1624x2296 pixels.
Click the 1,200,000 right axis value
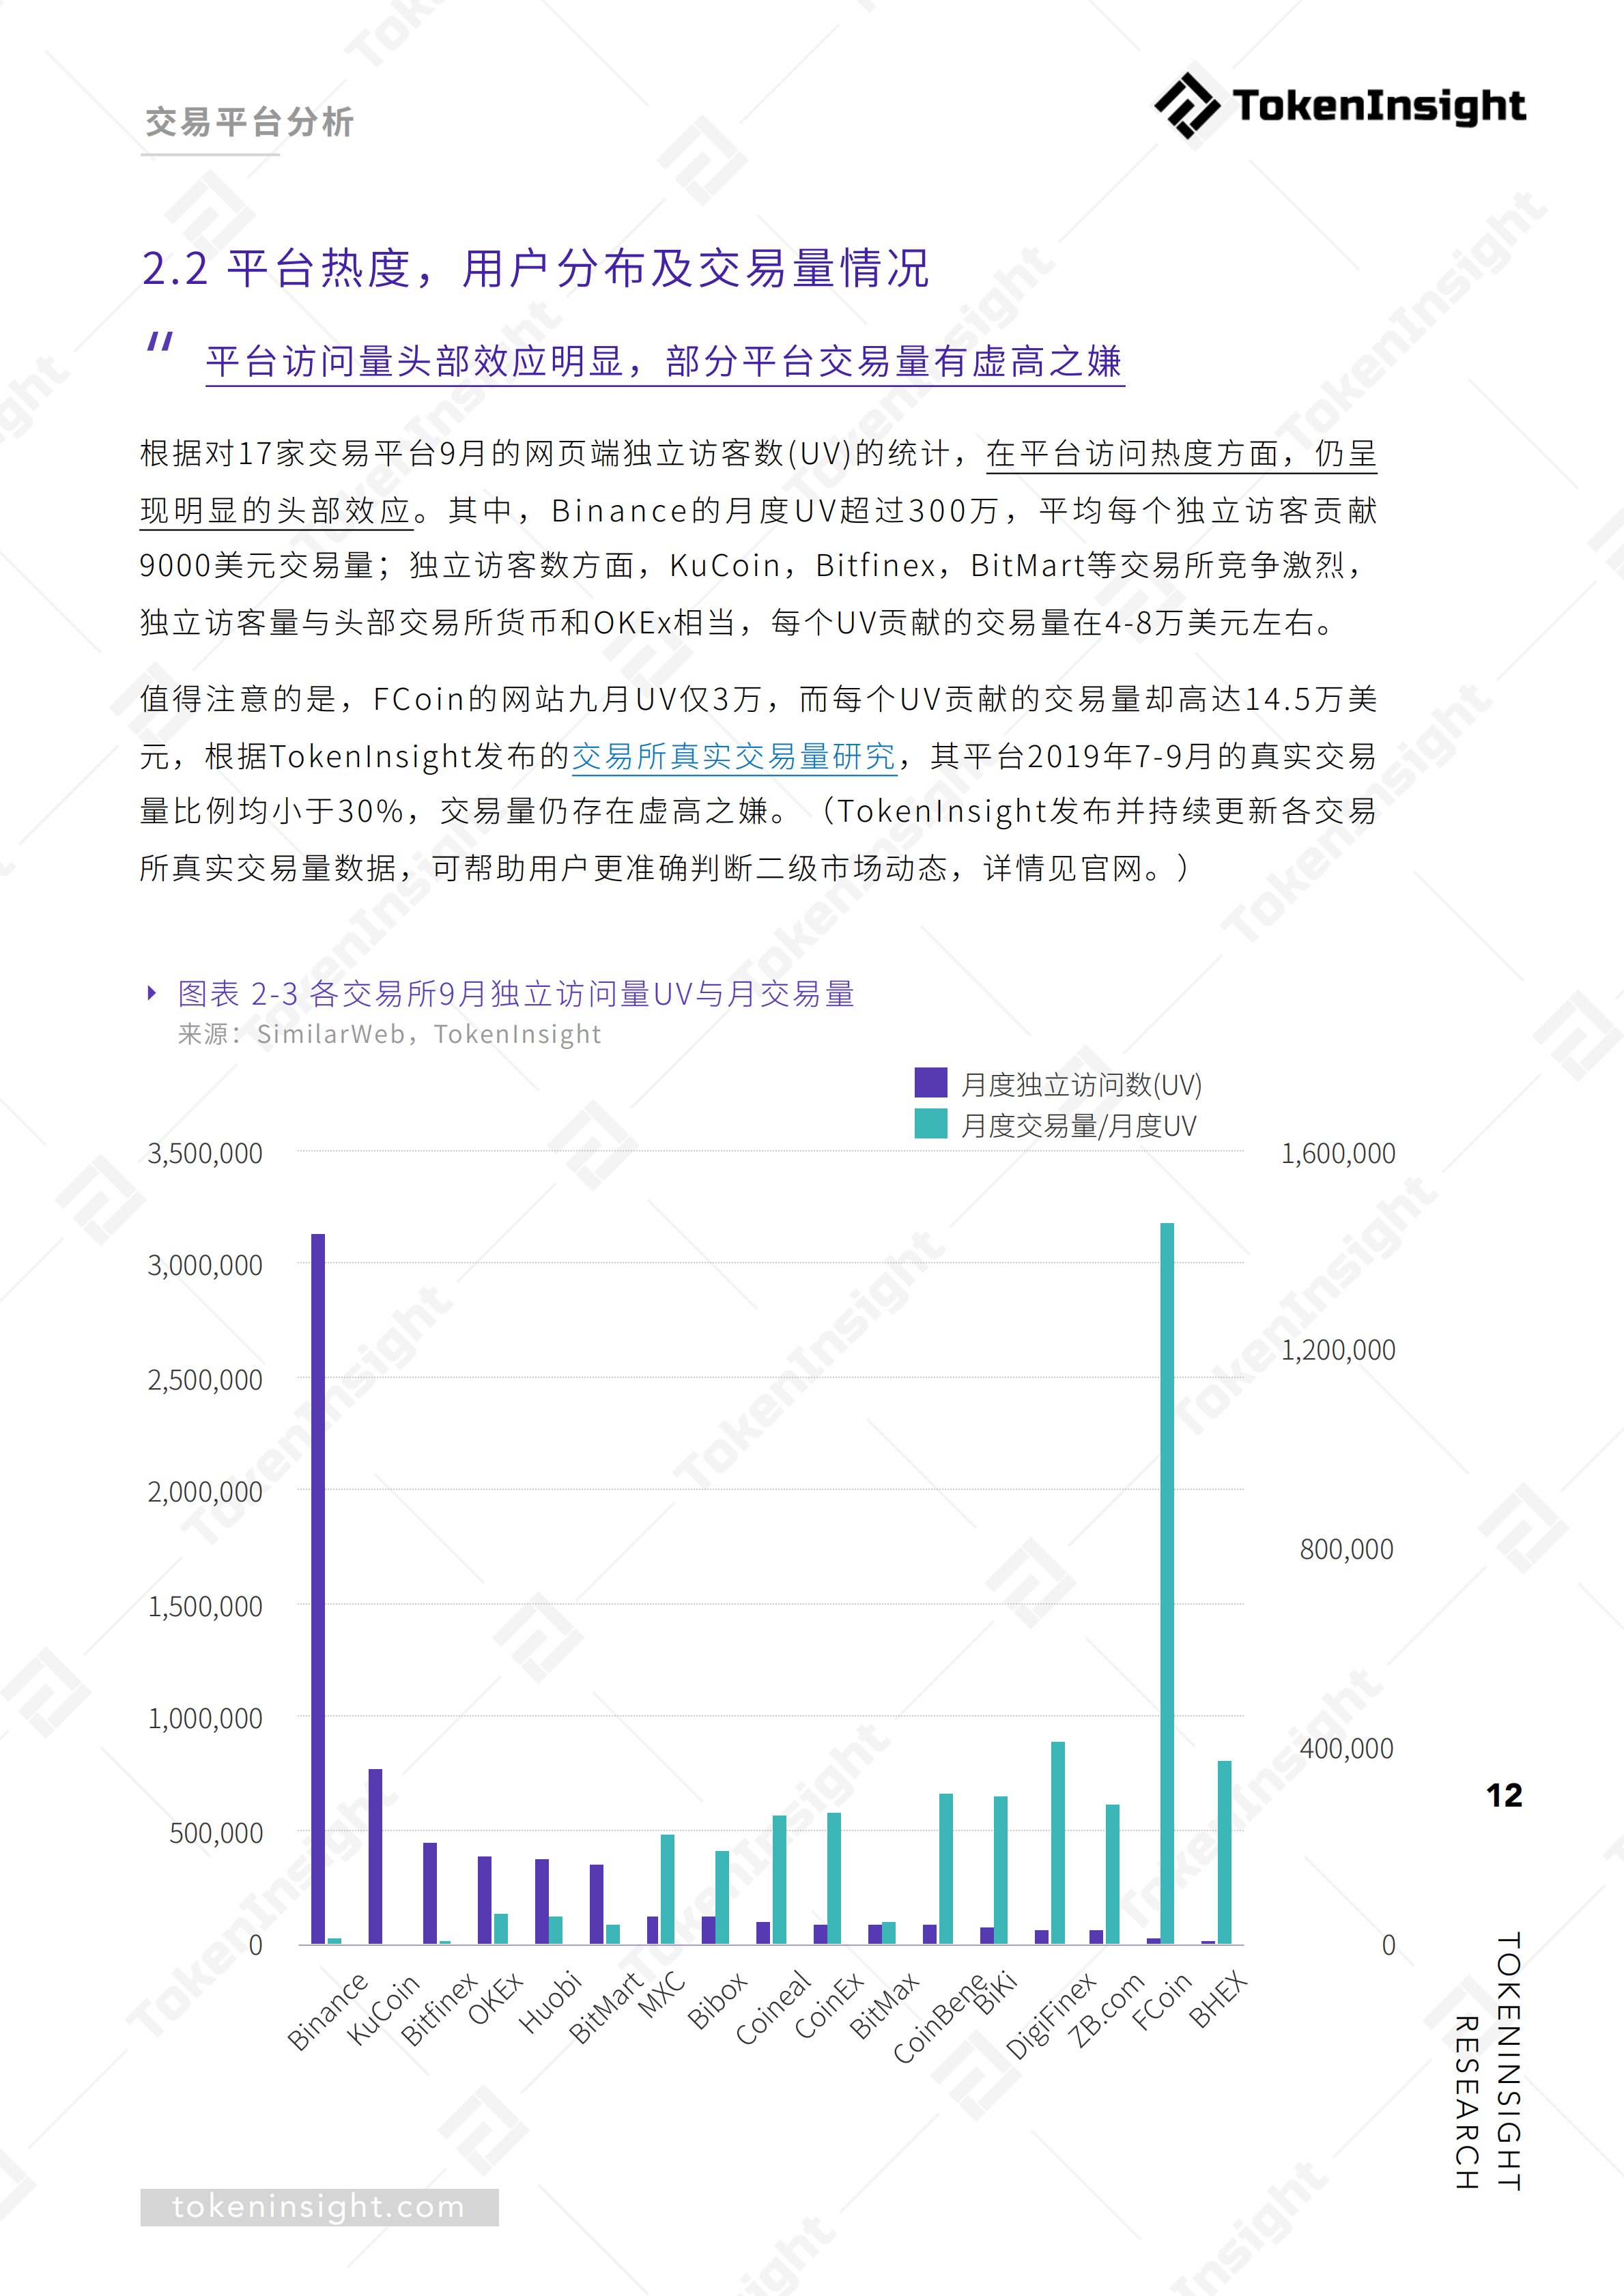coord(1338,1351)
